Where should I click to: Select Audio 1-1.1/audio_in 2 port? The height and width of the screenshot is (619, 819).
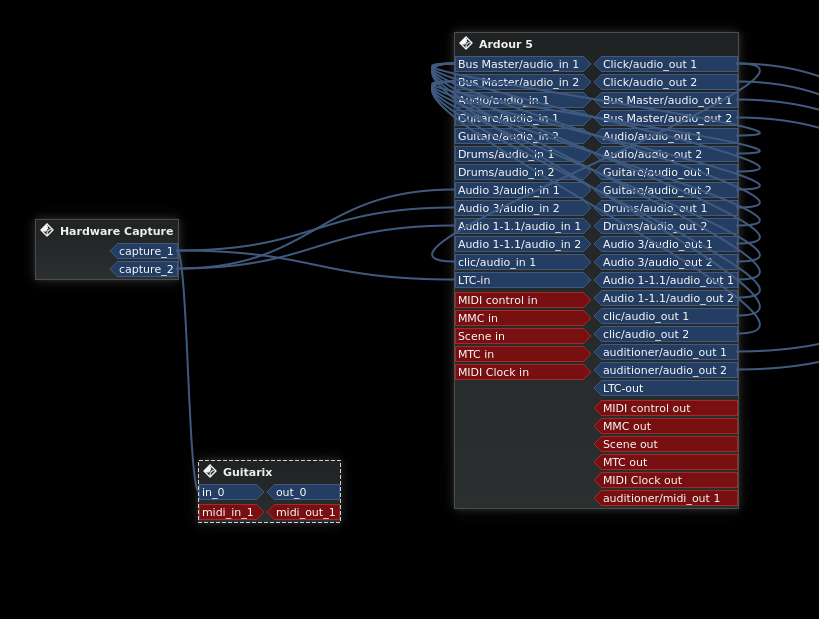pos(523,244)
